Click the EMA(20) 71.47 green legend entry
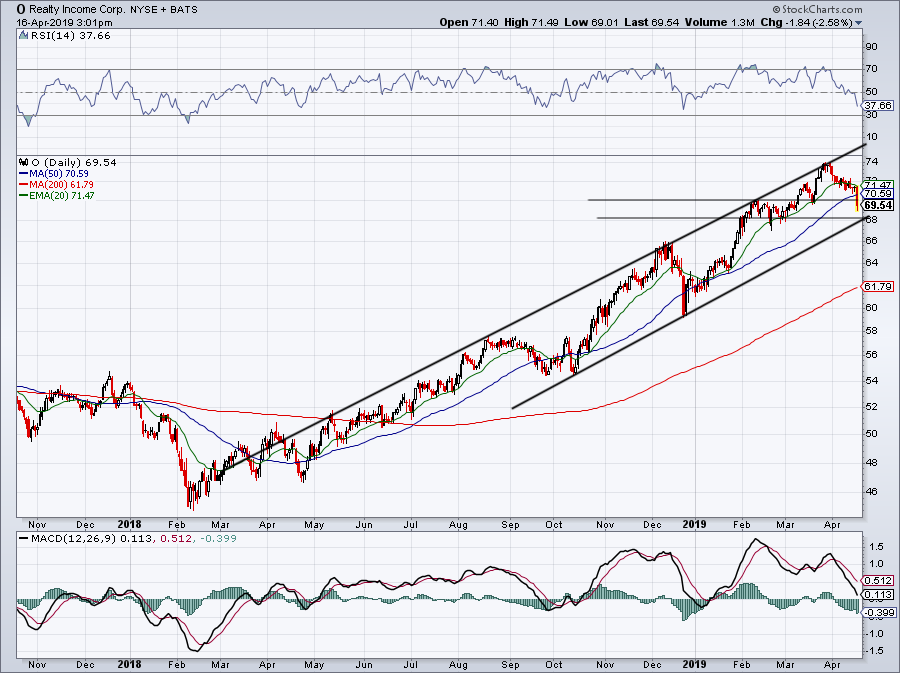 [57, 196]
